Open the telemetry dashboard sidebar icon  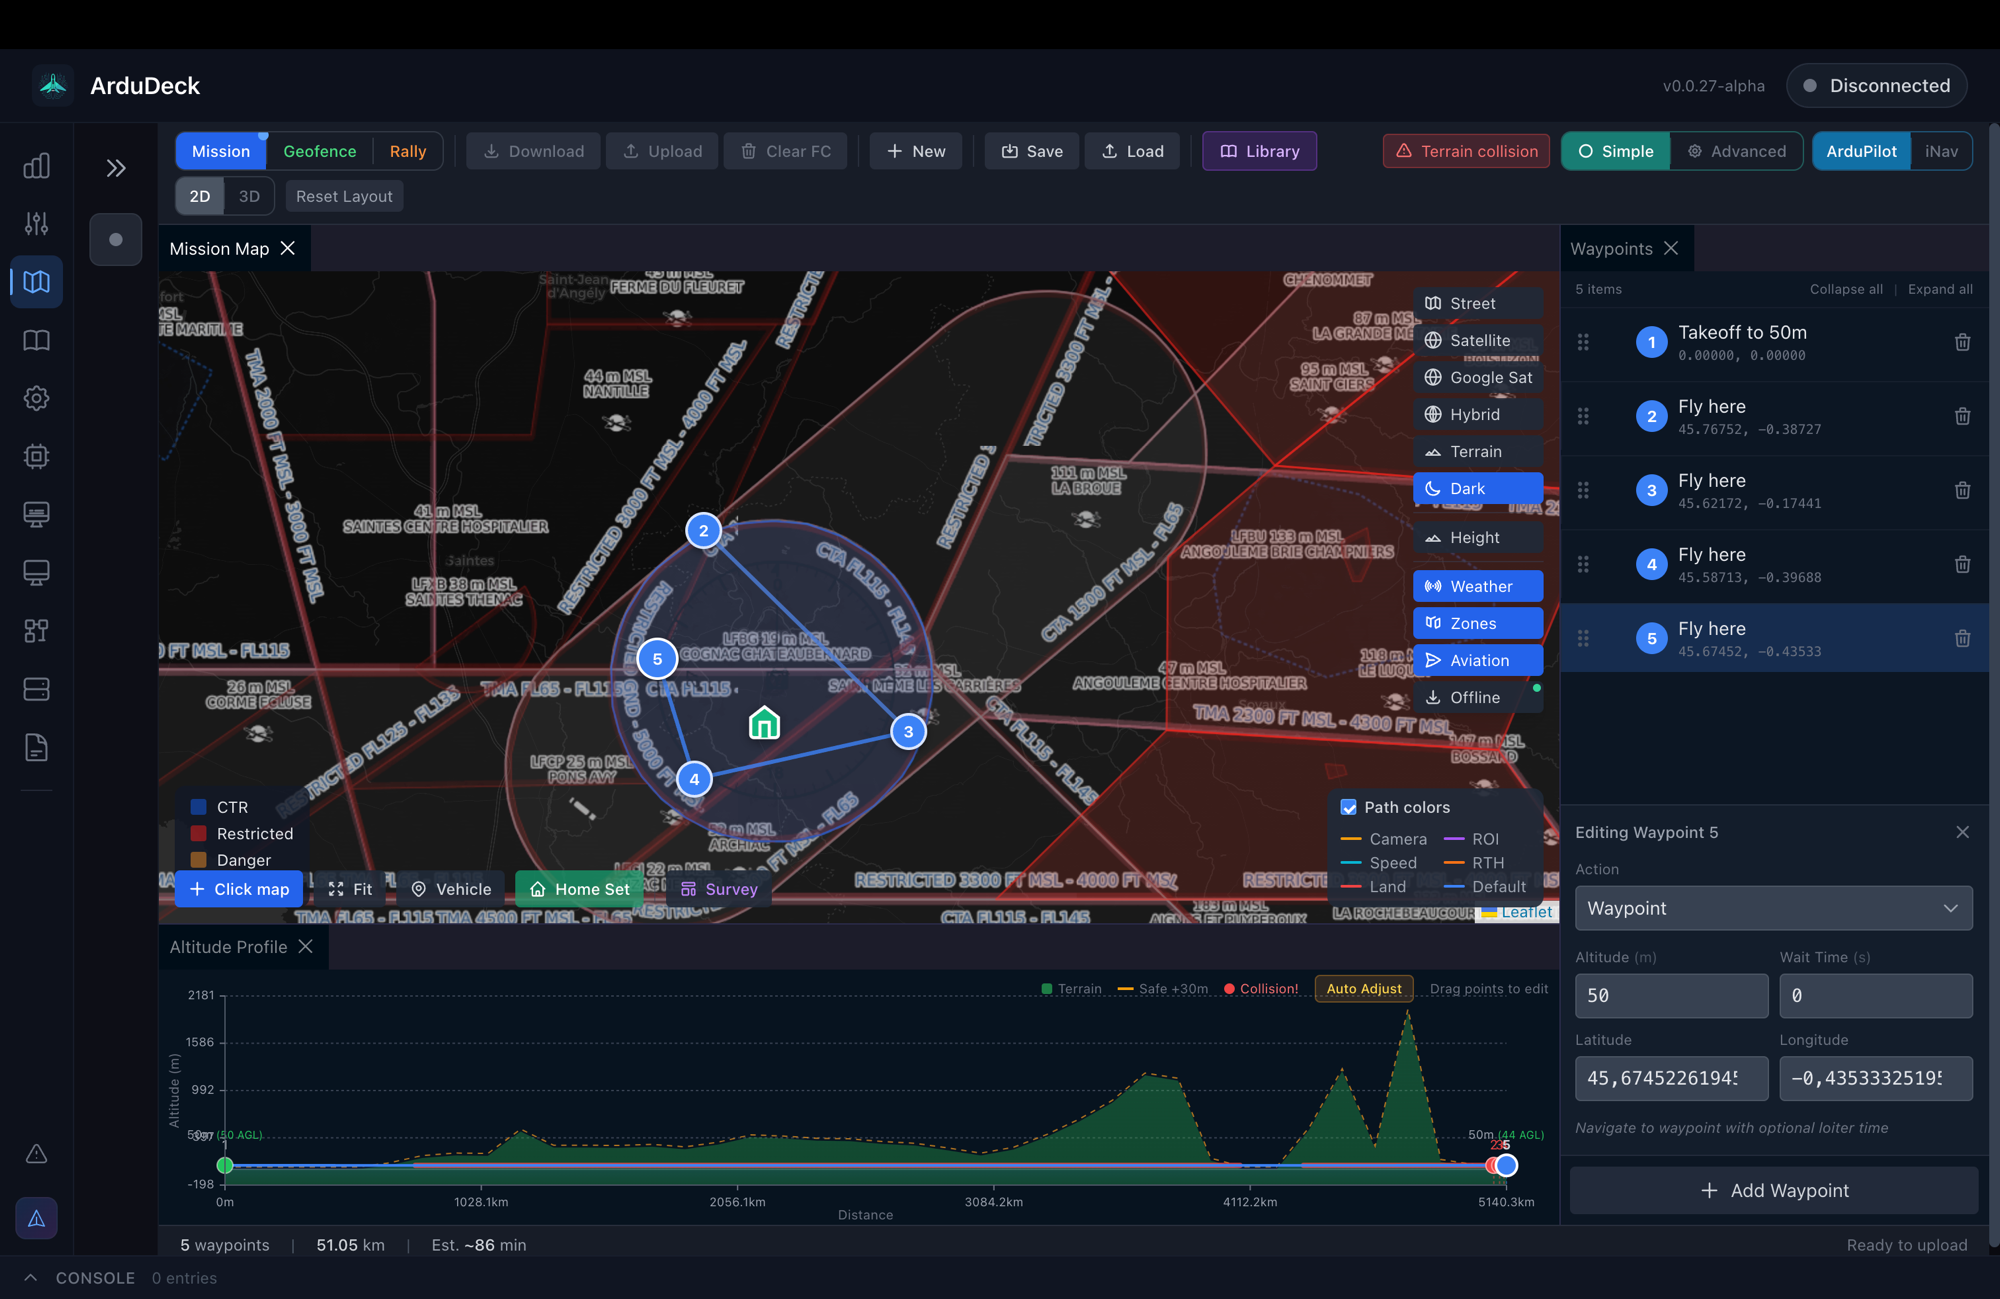click(37, 166)
